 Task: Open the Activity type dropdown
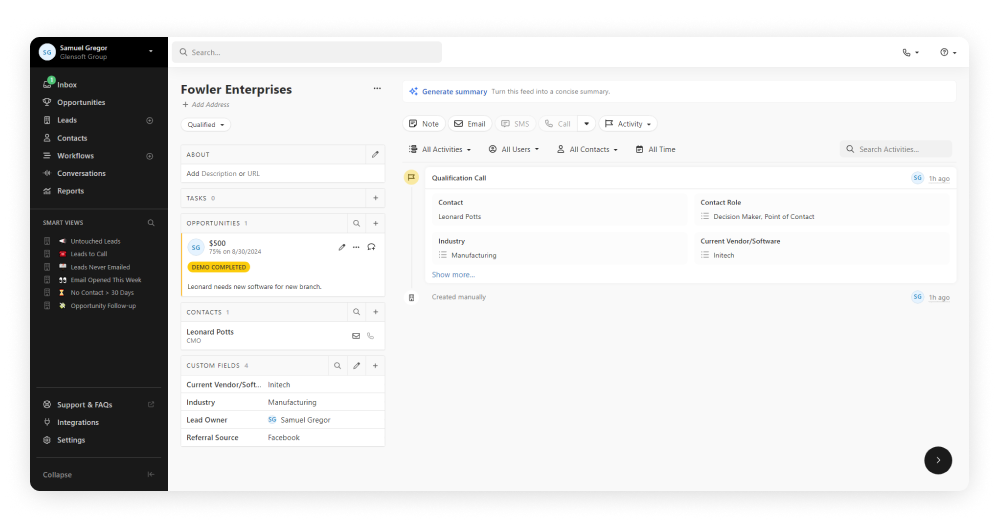(629, 124)
